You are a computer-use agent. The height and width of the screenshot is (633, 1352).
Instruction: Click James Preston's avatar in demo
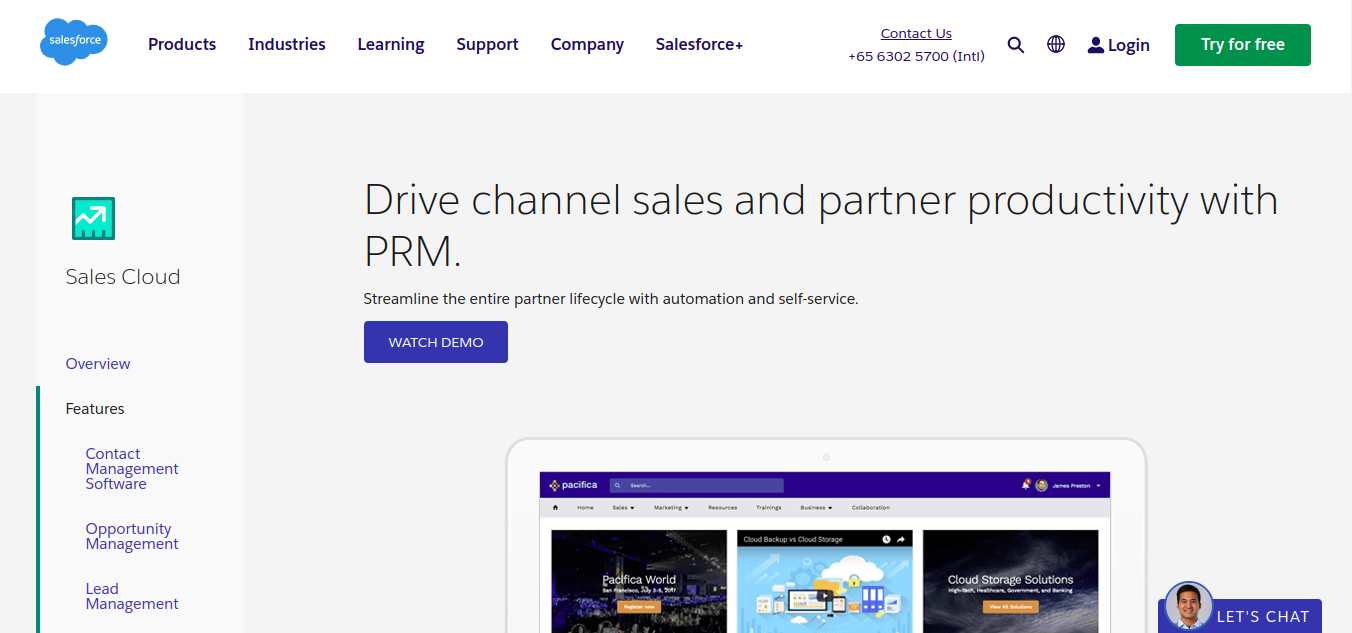click(x=1041, y=485)
